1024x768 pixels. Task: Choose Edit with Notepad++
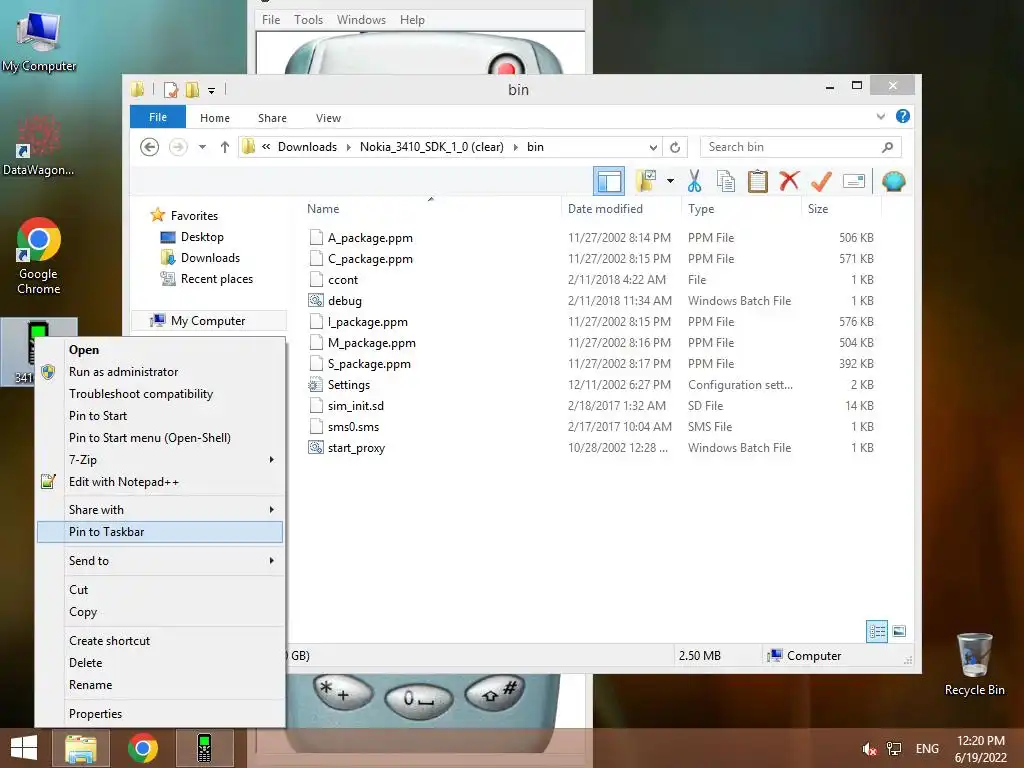coord(161,481)
